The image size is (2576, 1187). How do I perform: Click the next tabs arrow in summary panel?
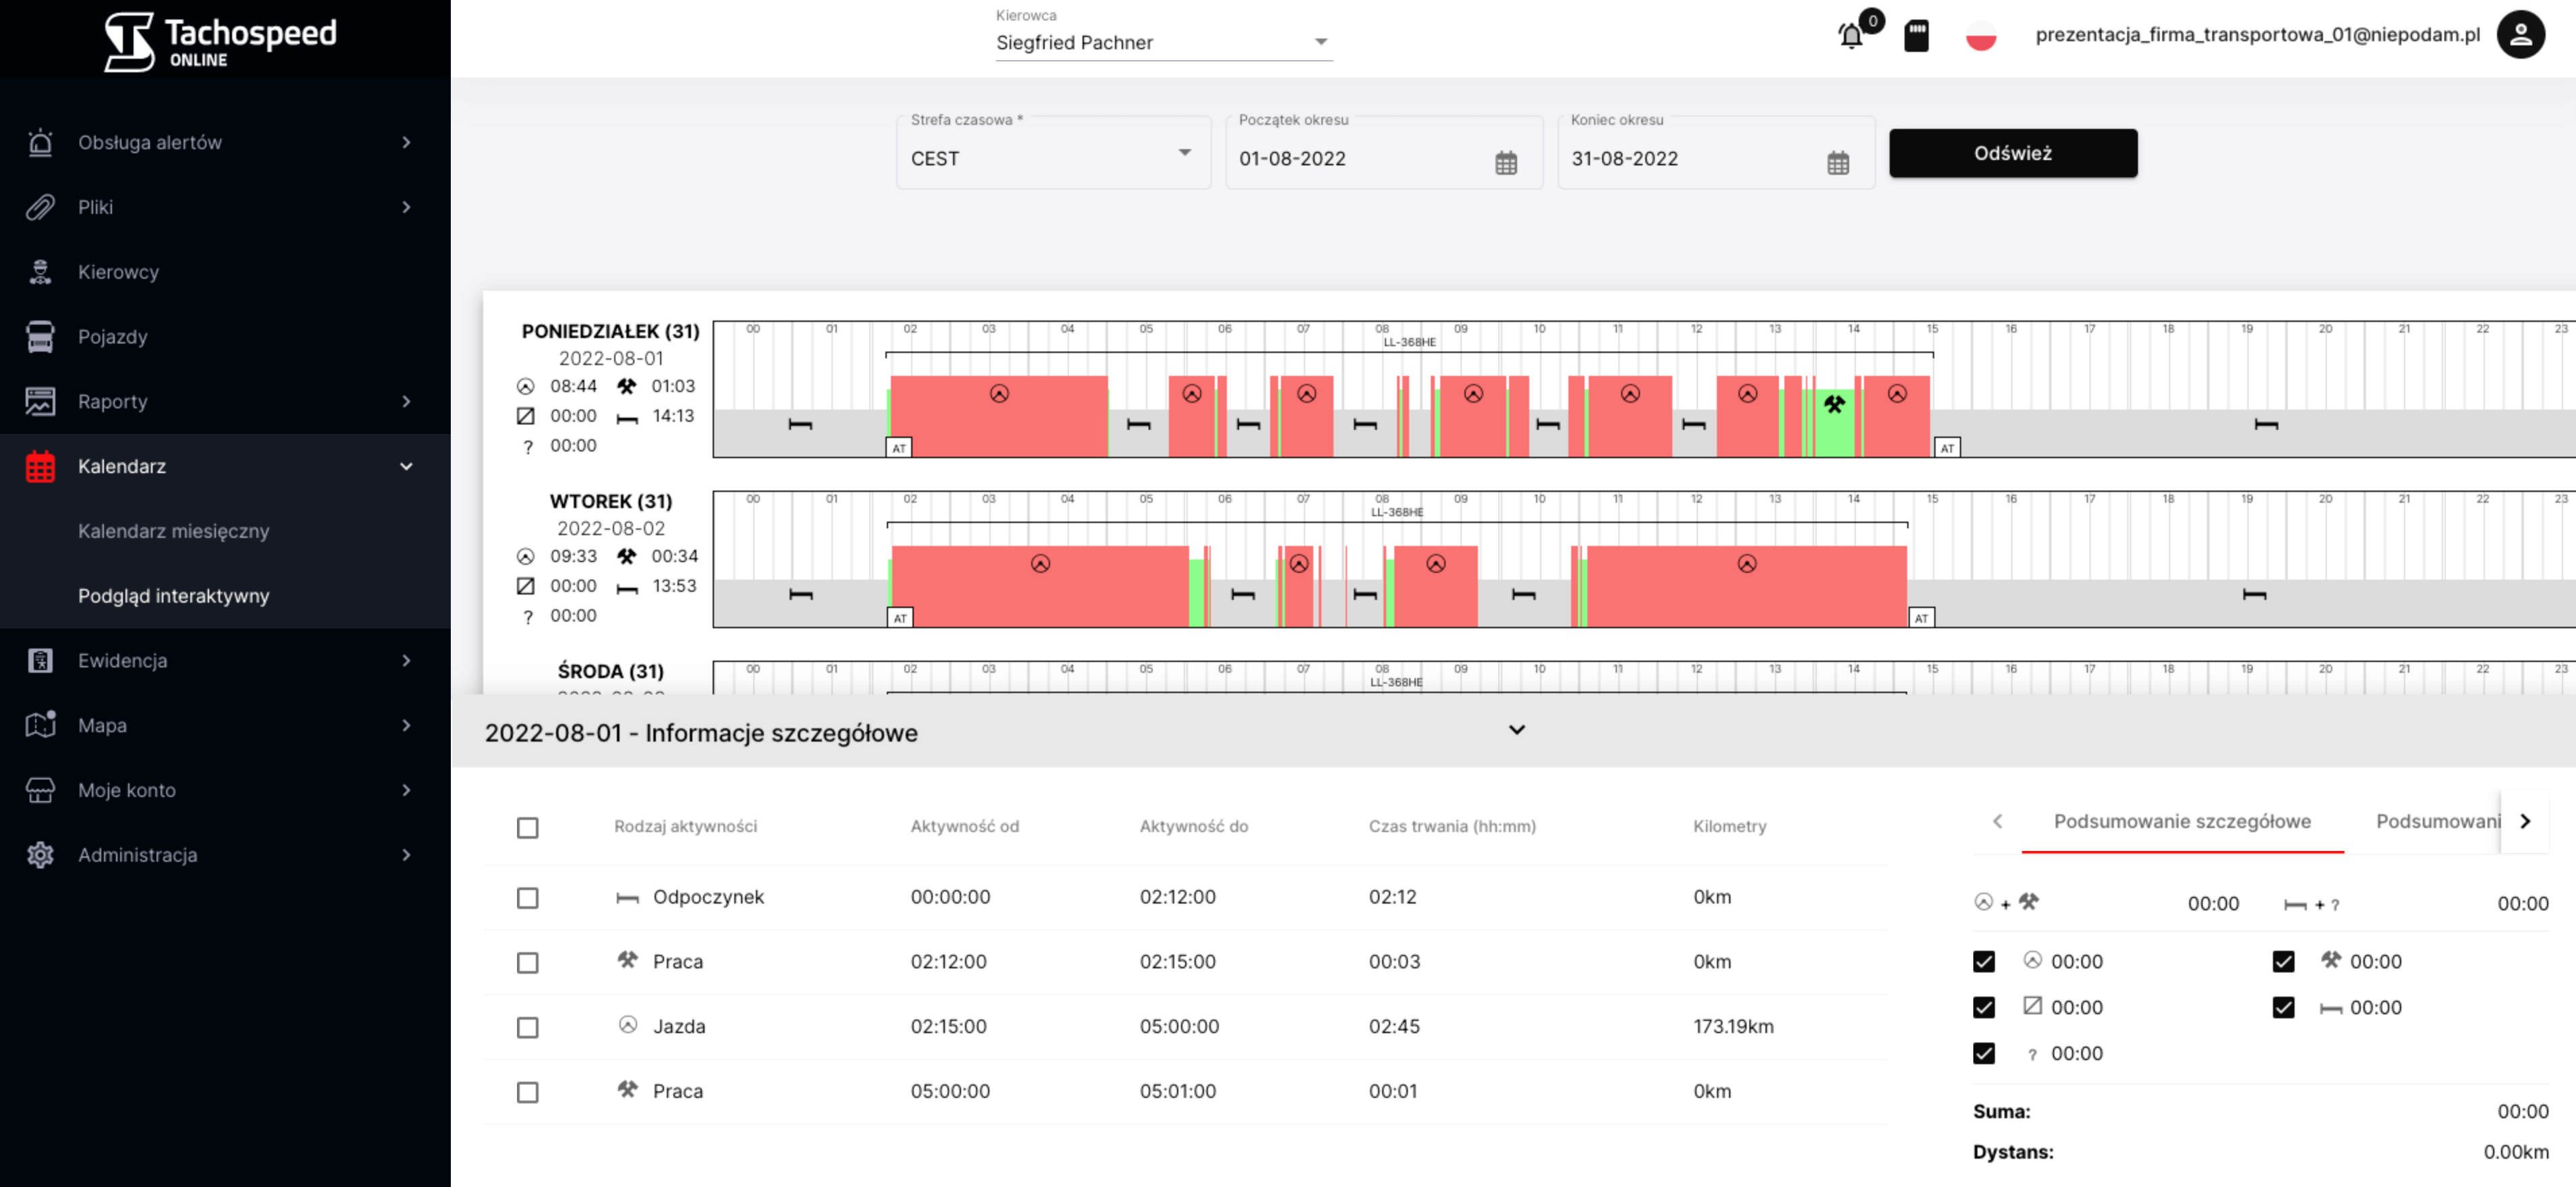pyautogui.click(x=2525, y=821)
